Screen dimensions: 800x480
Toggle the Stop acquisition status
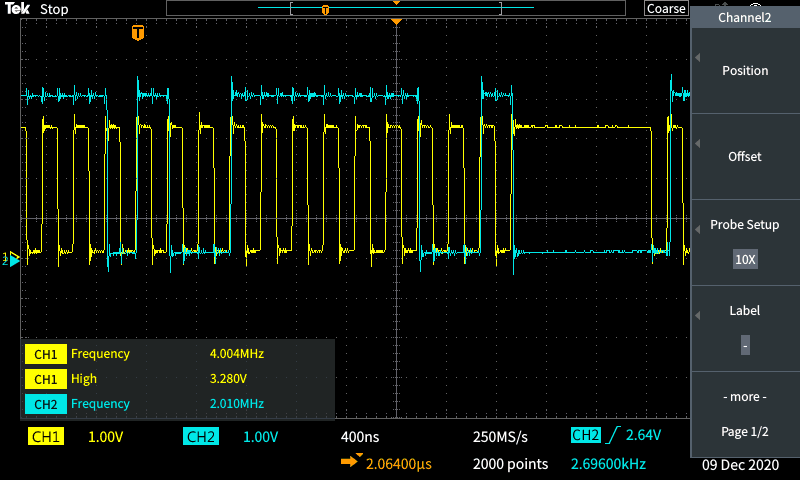(54, 9)
